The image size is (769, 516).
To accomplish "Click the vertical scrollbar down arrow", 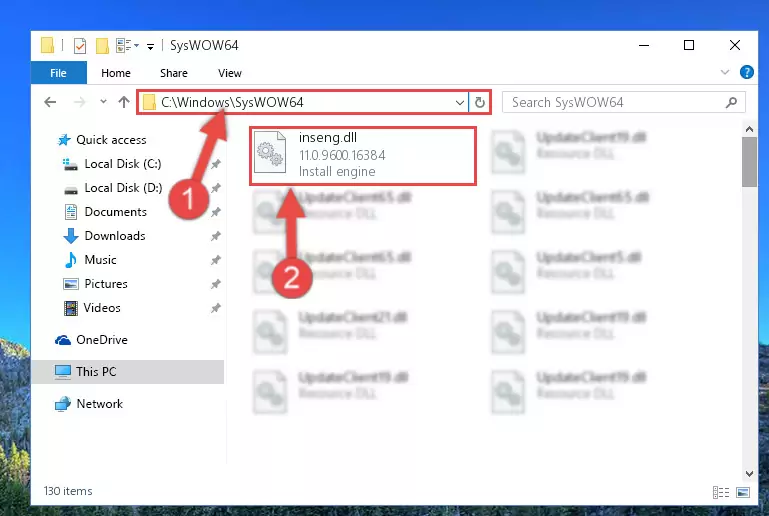I will click(749, 474).
